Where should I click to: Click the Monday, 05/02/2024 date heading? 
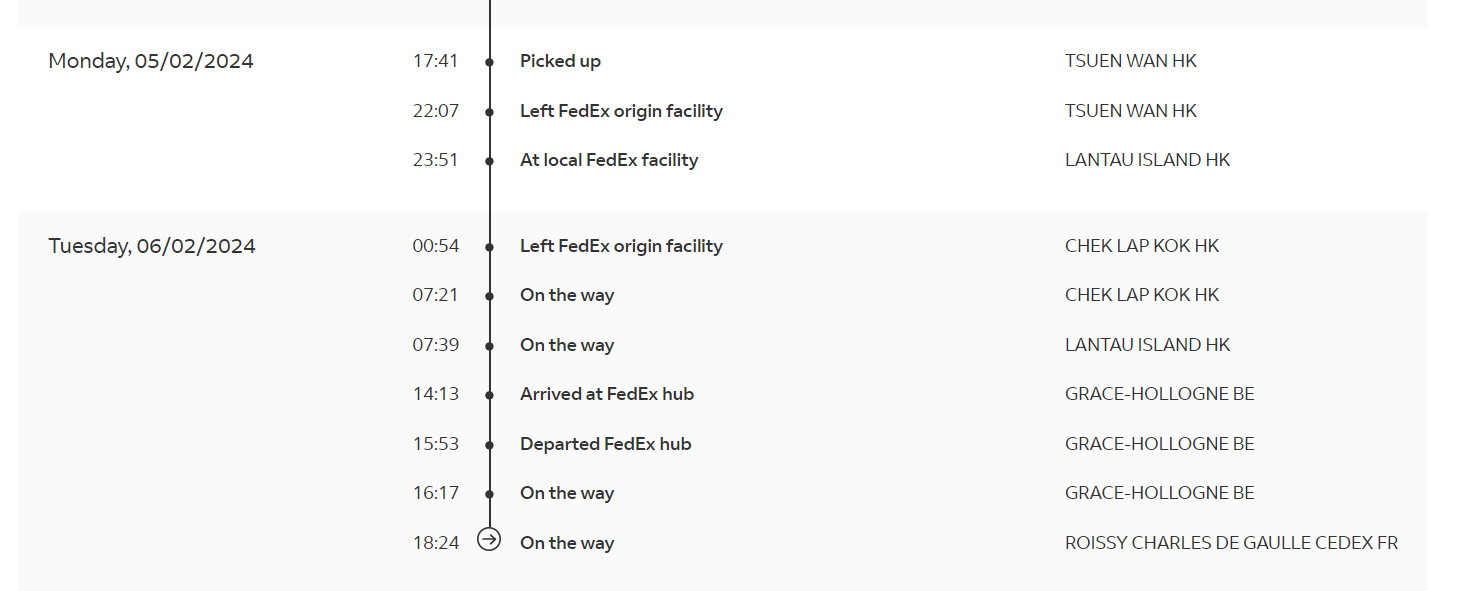point(151,61)
